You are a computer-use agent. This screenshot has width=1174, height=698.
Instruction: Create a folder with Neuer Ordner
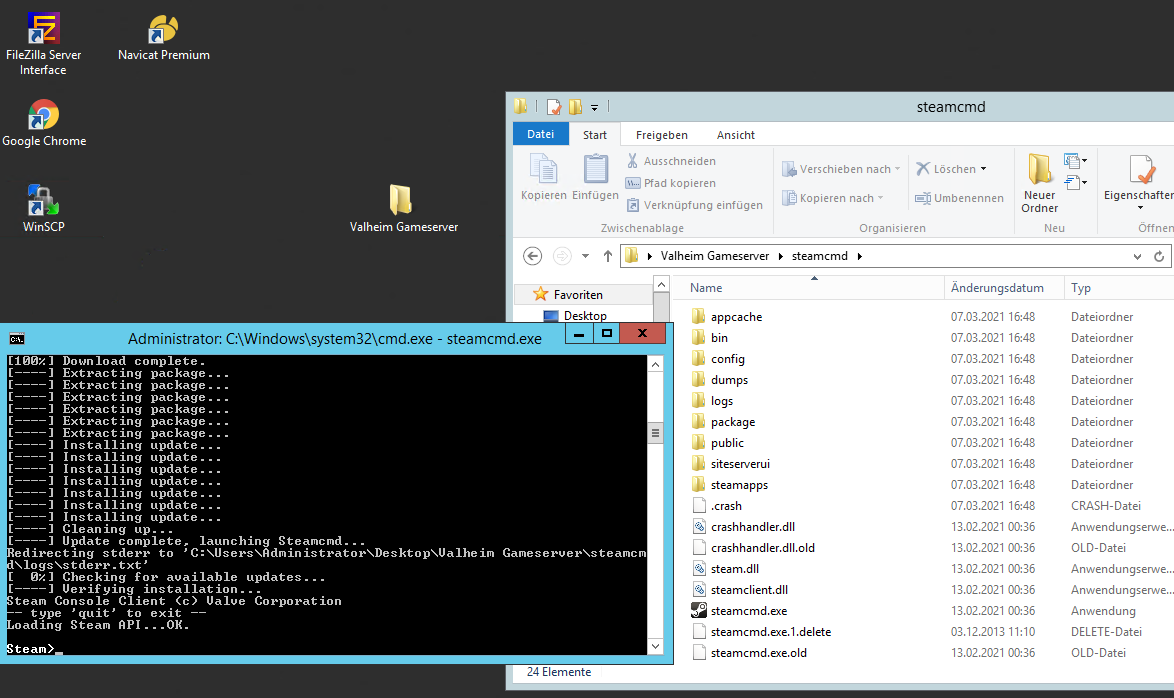tap(1040, 182)
